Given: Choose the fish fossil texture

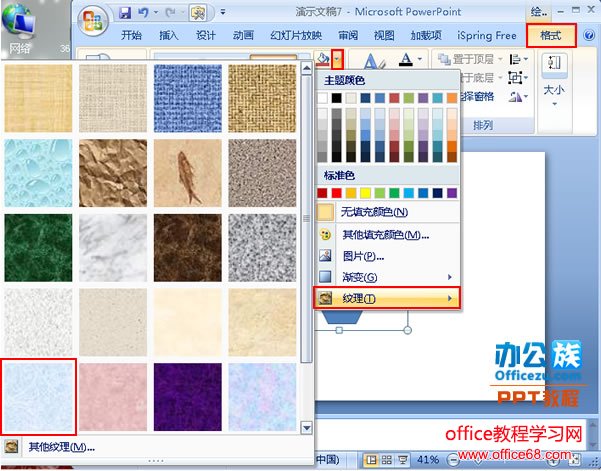Looking at the screenshot, I should click(188, 173).
